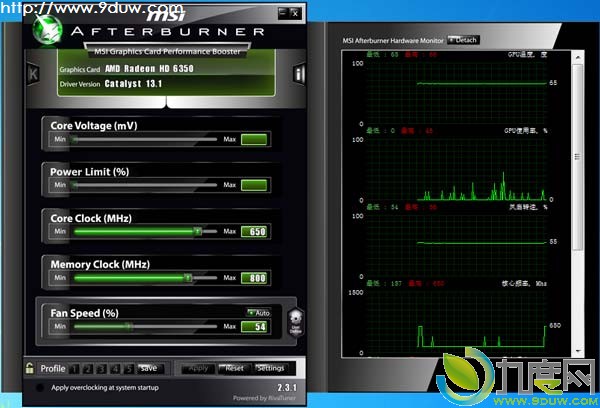Click the GPU temperature graph

455,93
